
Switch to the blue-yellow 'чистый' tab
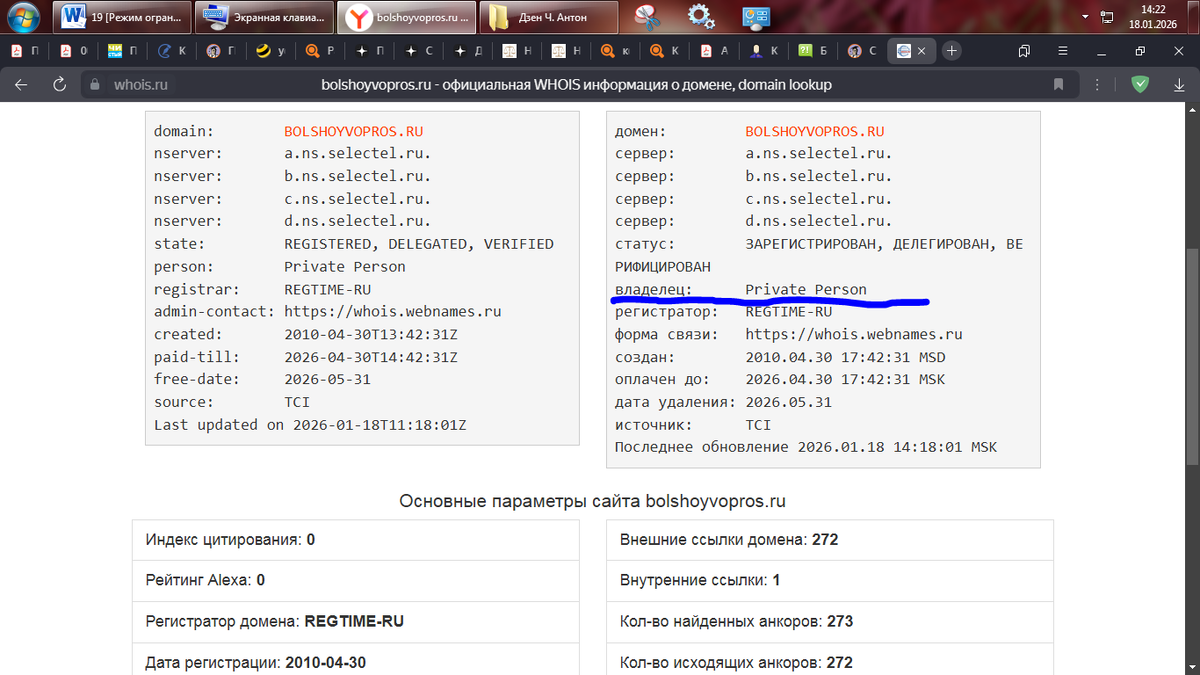[x=123, y=50]
